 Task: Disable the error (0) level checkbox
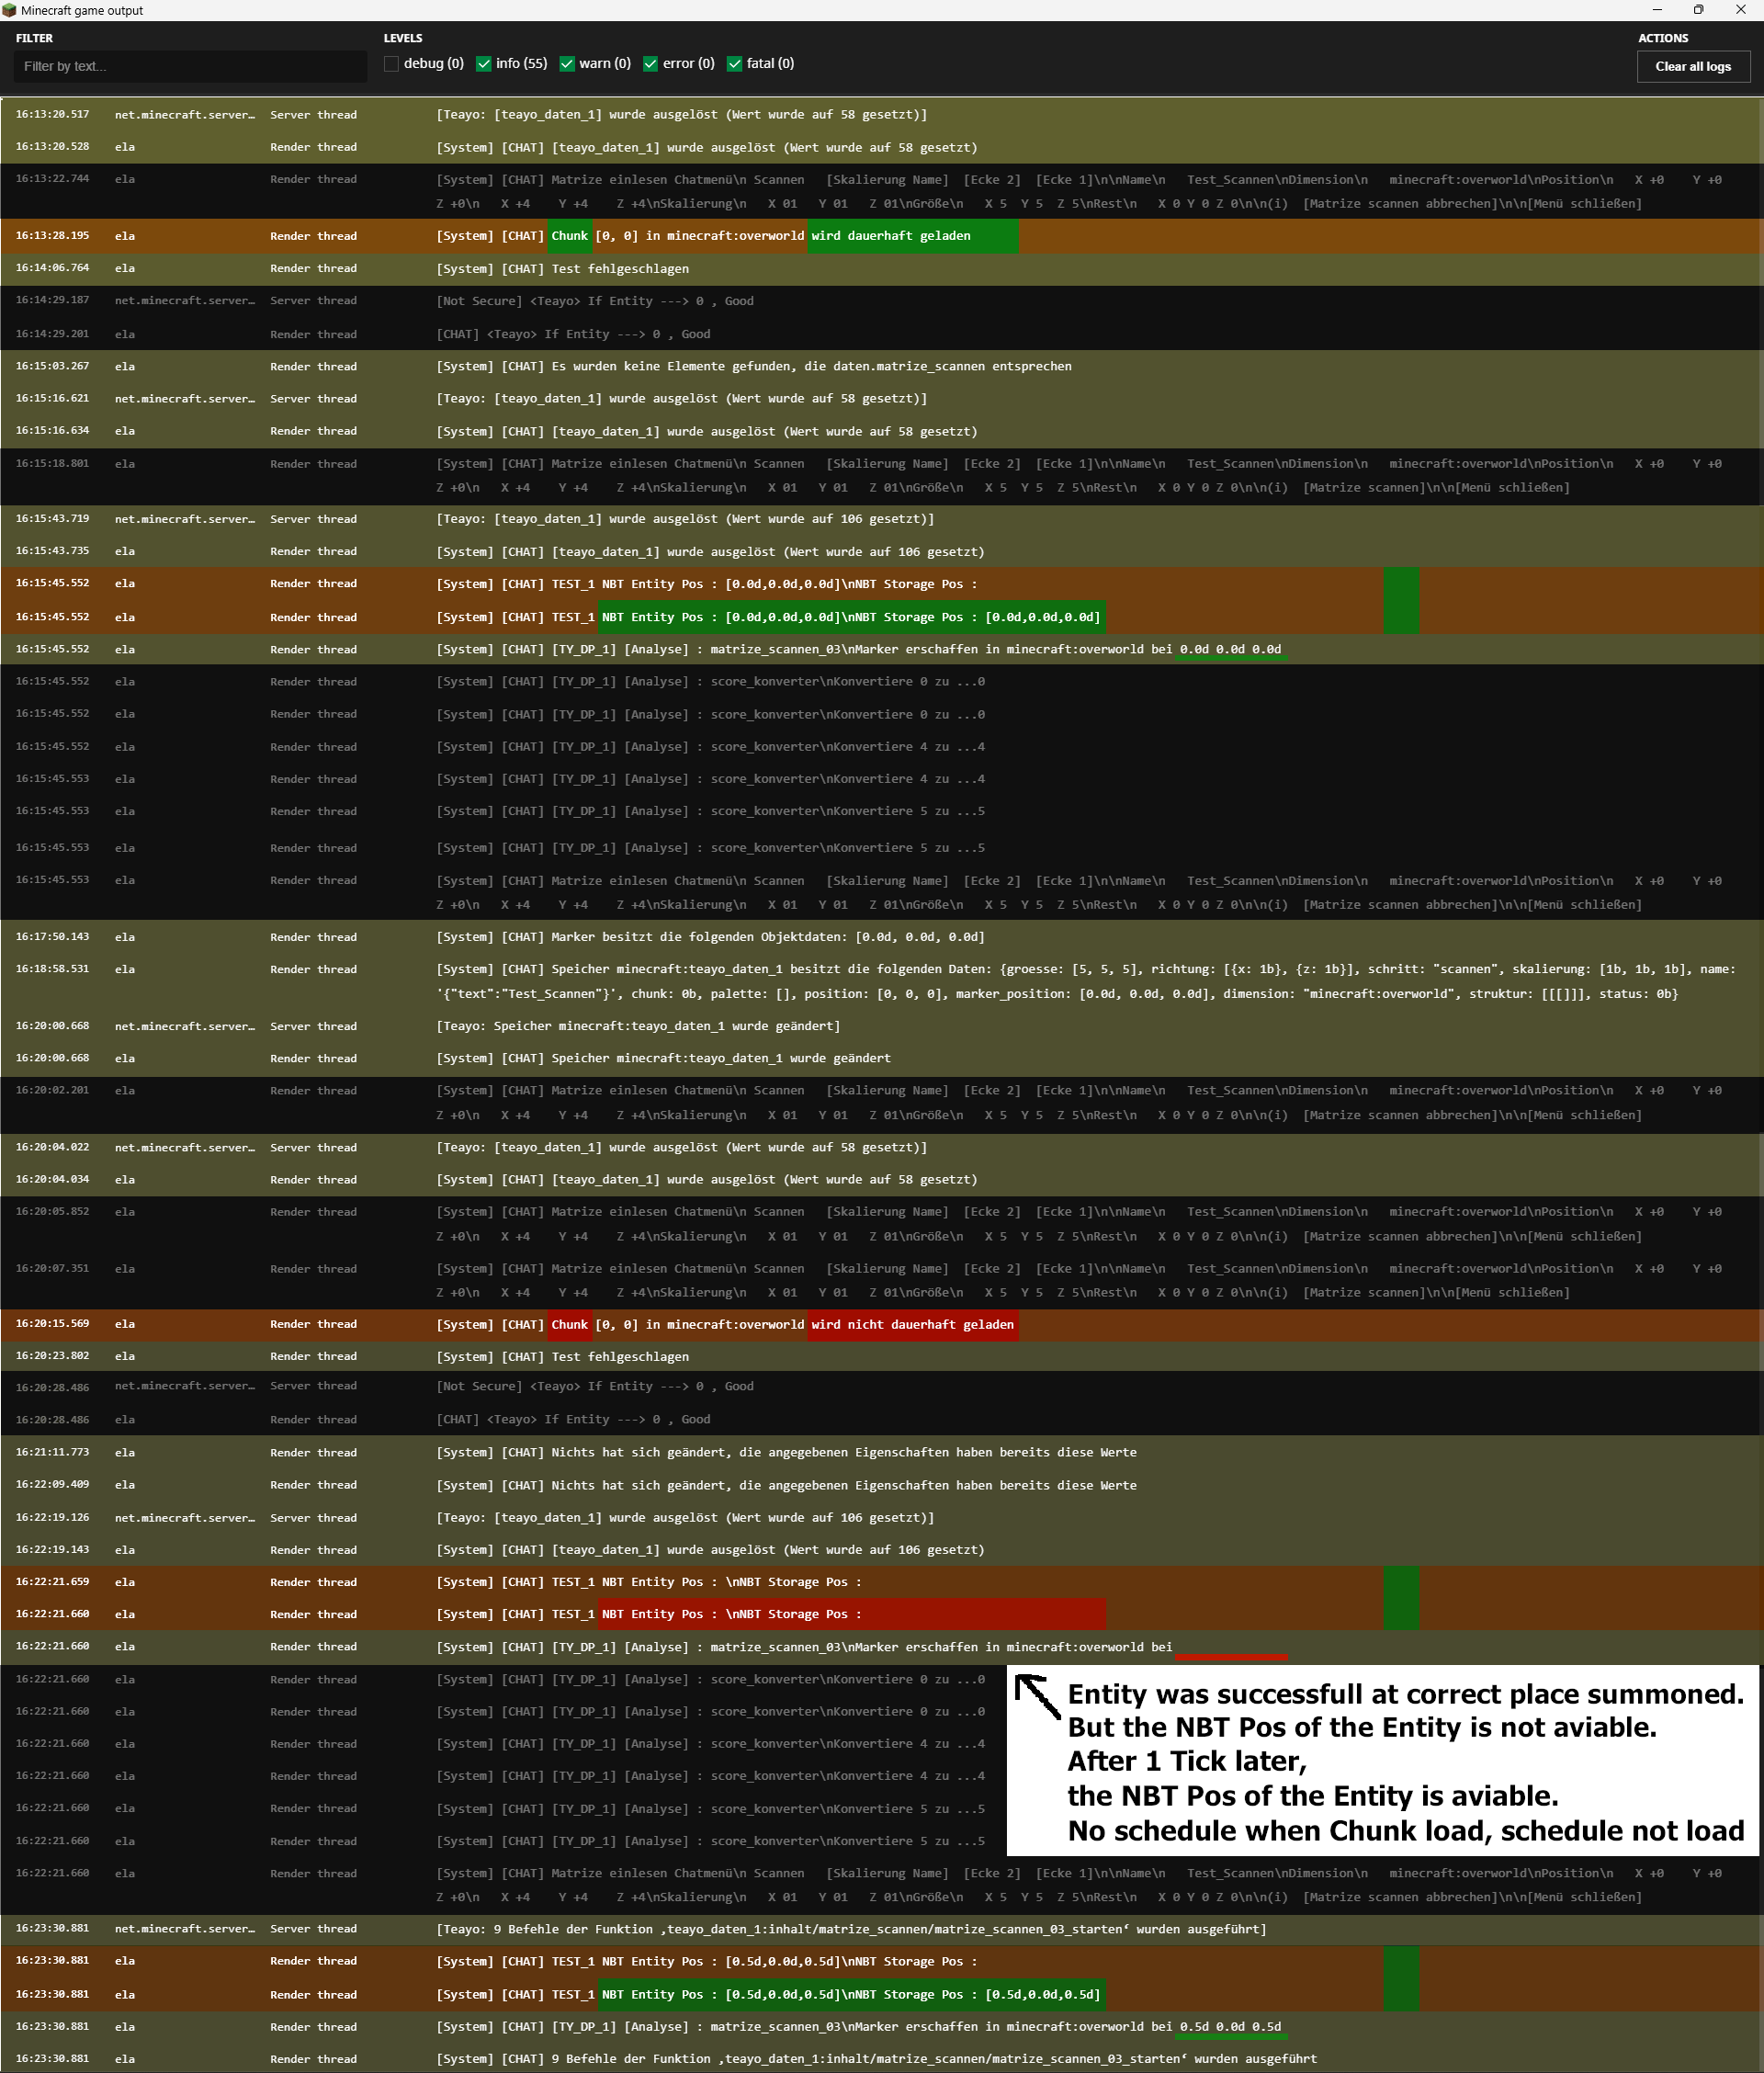[650, 64]
